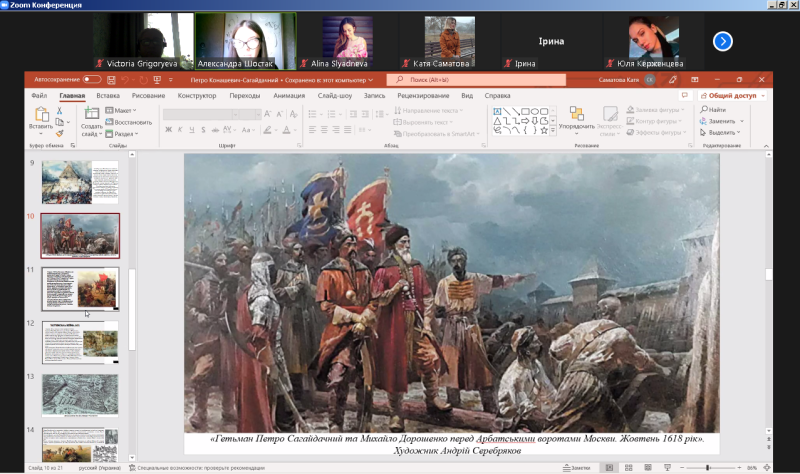Screen dimensions: 800x474
Task: Open the font name combo box
Action: (201, 114)
